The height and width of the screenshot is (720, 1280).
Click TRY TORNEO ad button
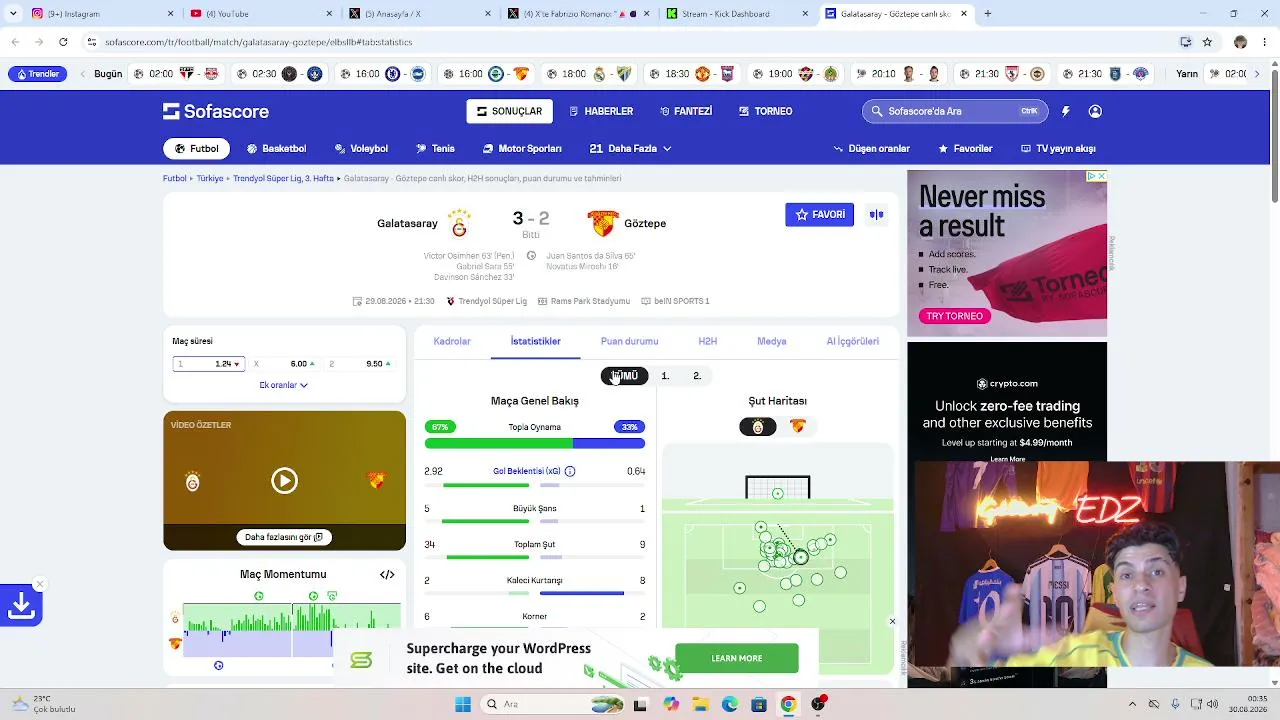[954, 316]
